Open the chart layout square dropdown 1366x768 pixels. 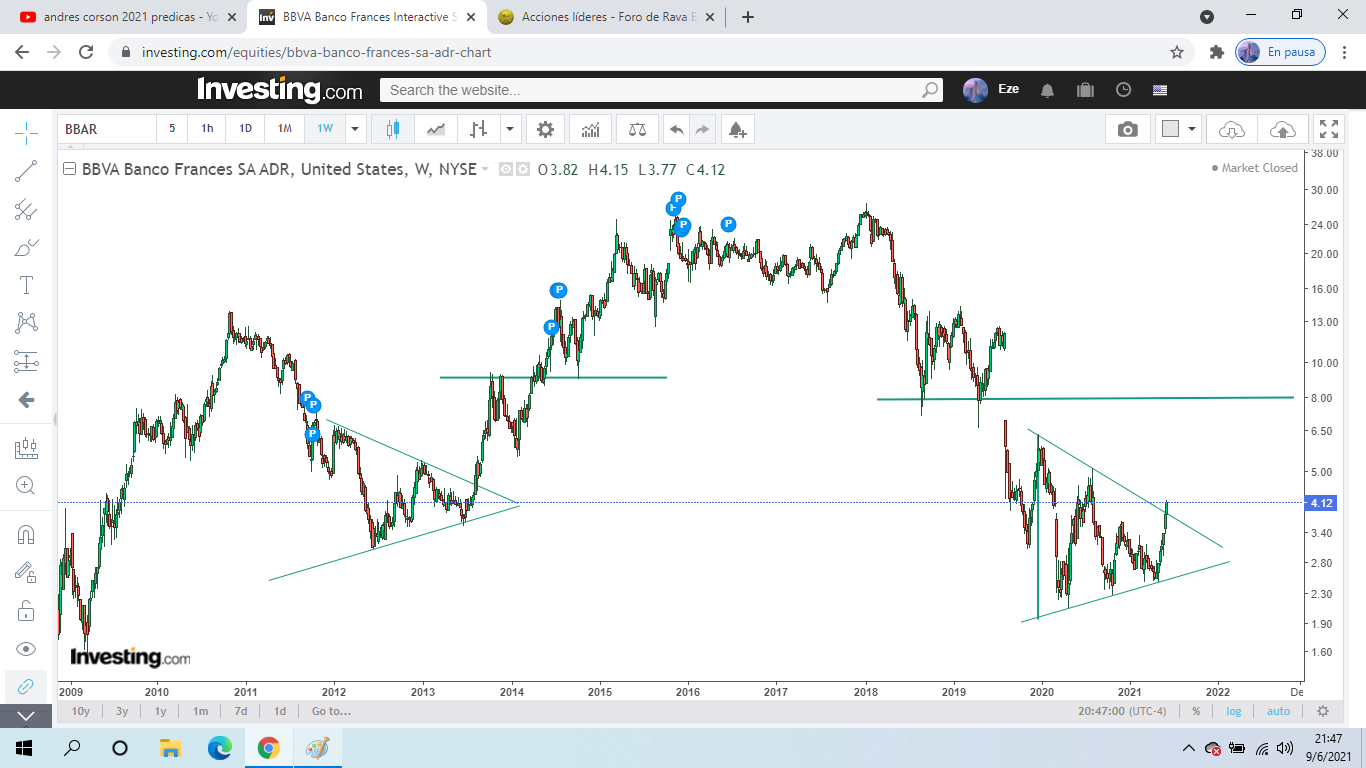pyautogui.click(x=1178, y=129)
